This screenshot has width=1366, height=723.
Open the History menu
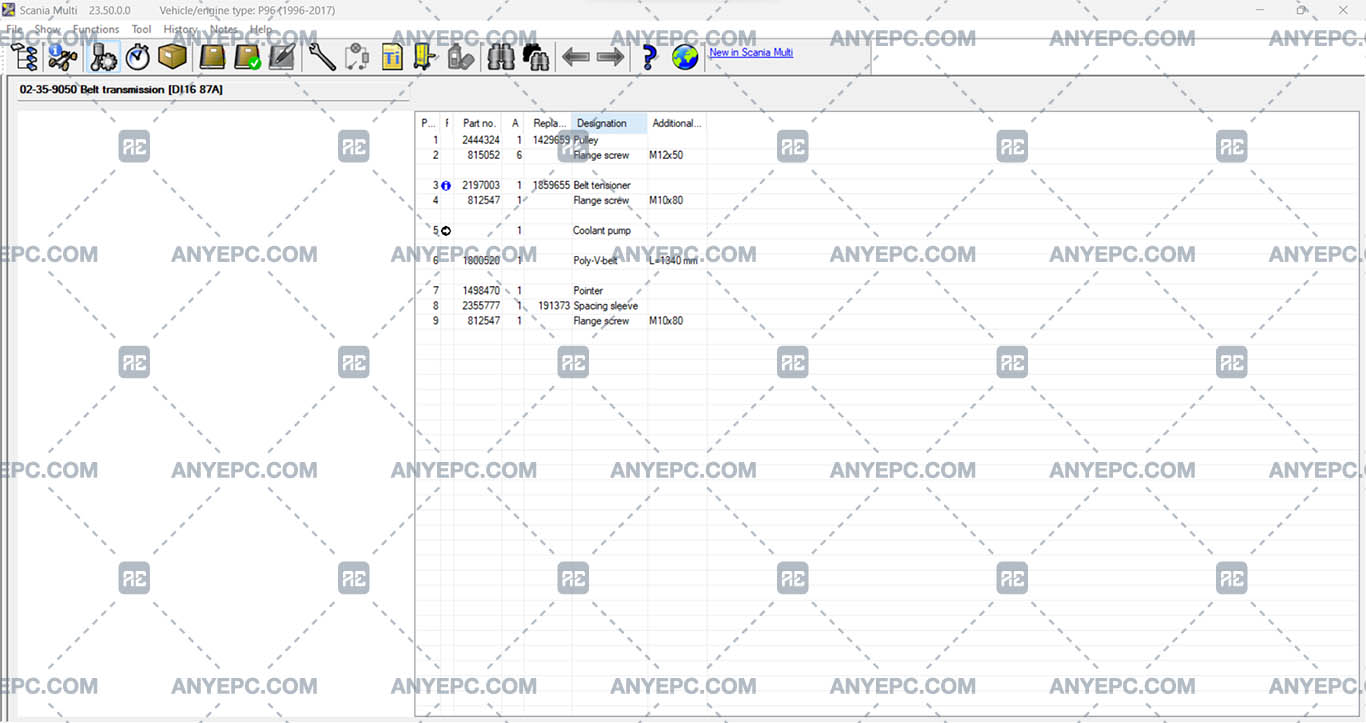(180, 29)
